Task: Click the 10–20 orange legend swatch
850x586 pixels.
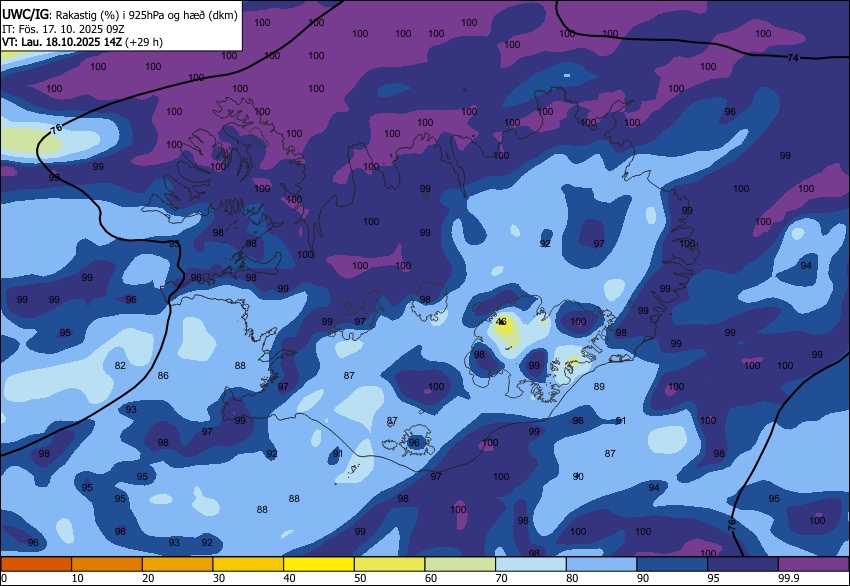Action: click(107, 564)
